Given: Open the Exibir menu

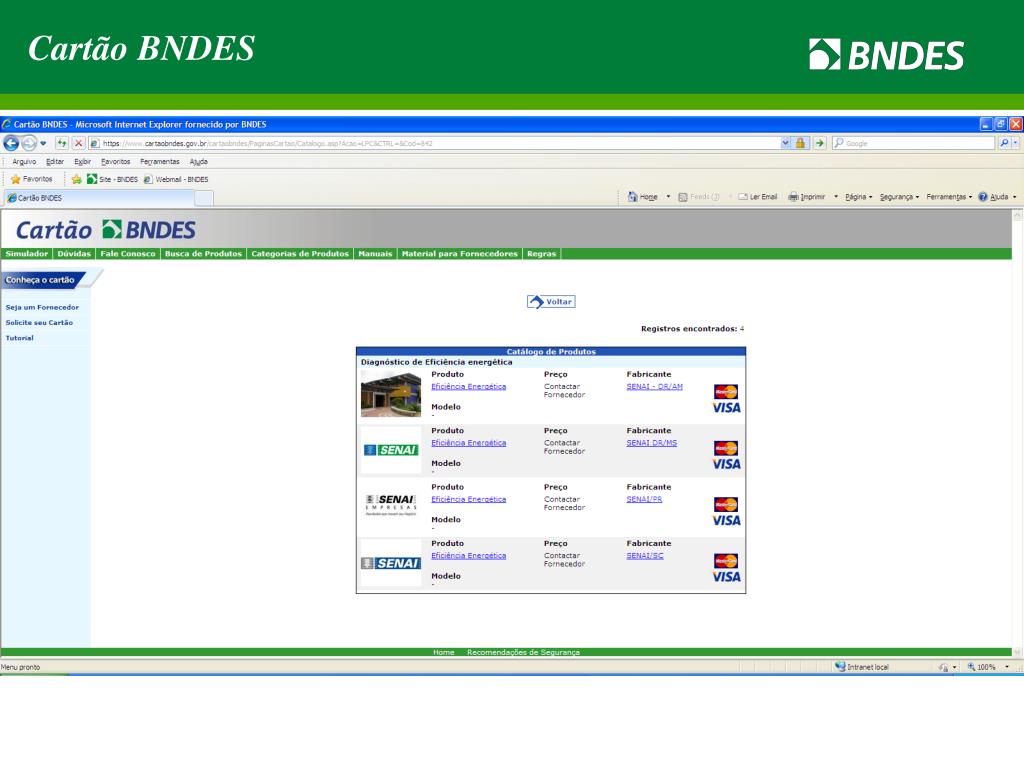Looking at the screenshot, I should (x=82, y=161).
